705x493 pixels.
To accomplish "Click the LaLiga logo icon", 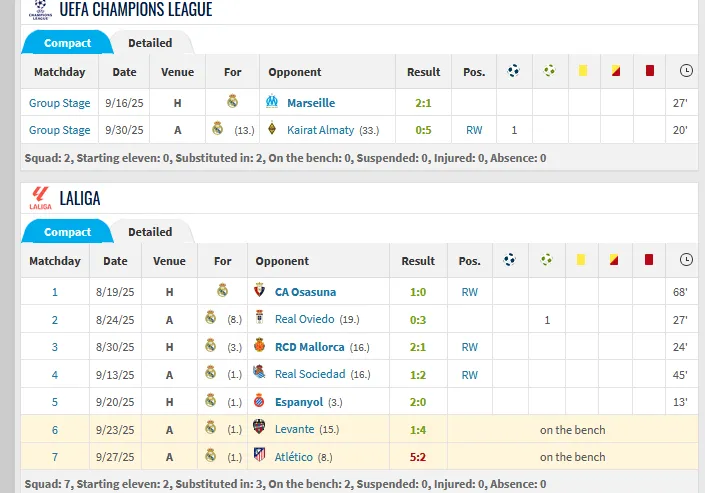I will coord(40,198).
